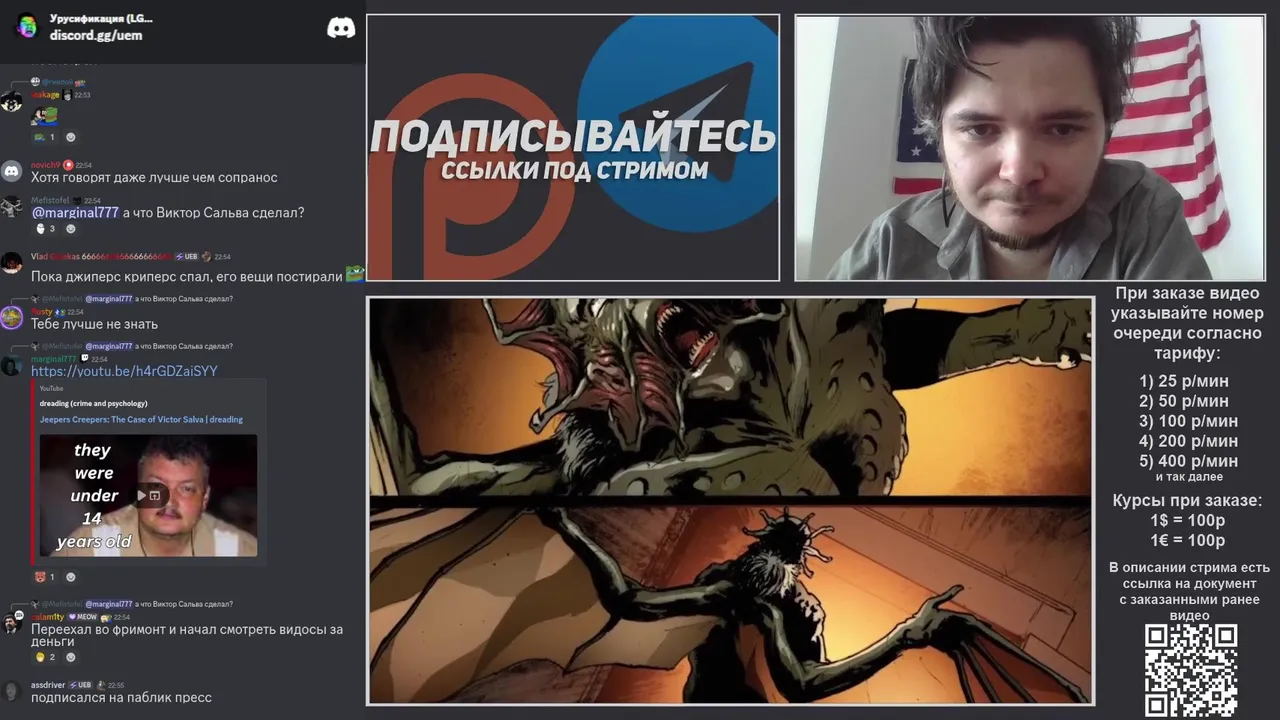Click the 'Курсы при заказе:' heading
1280x720 pixels.
[1188, 501]
